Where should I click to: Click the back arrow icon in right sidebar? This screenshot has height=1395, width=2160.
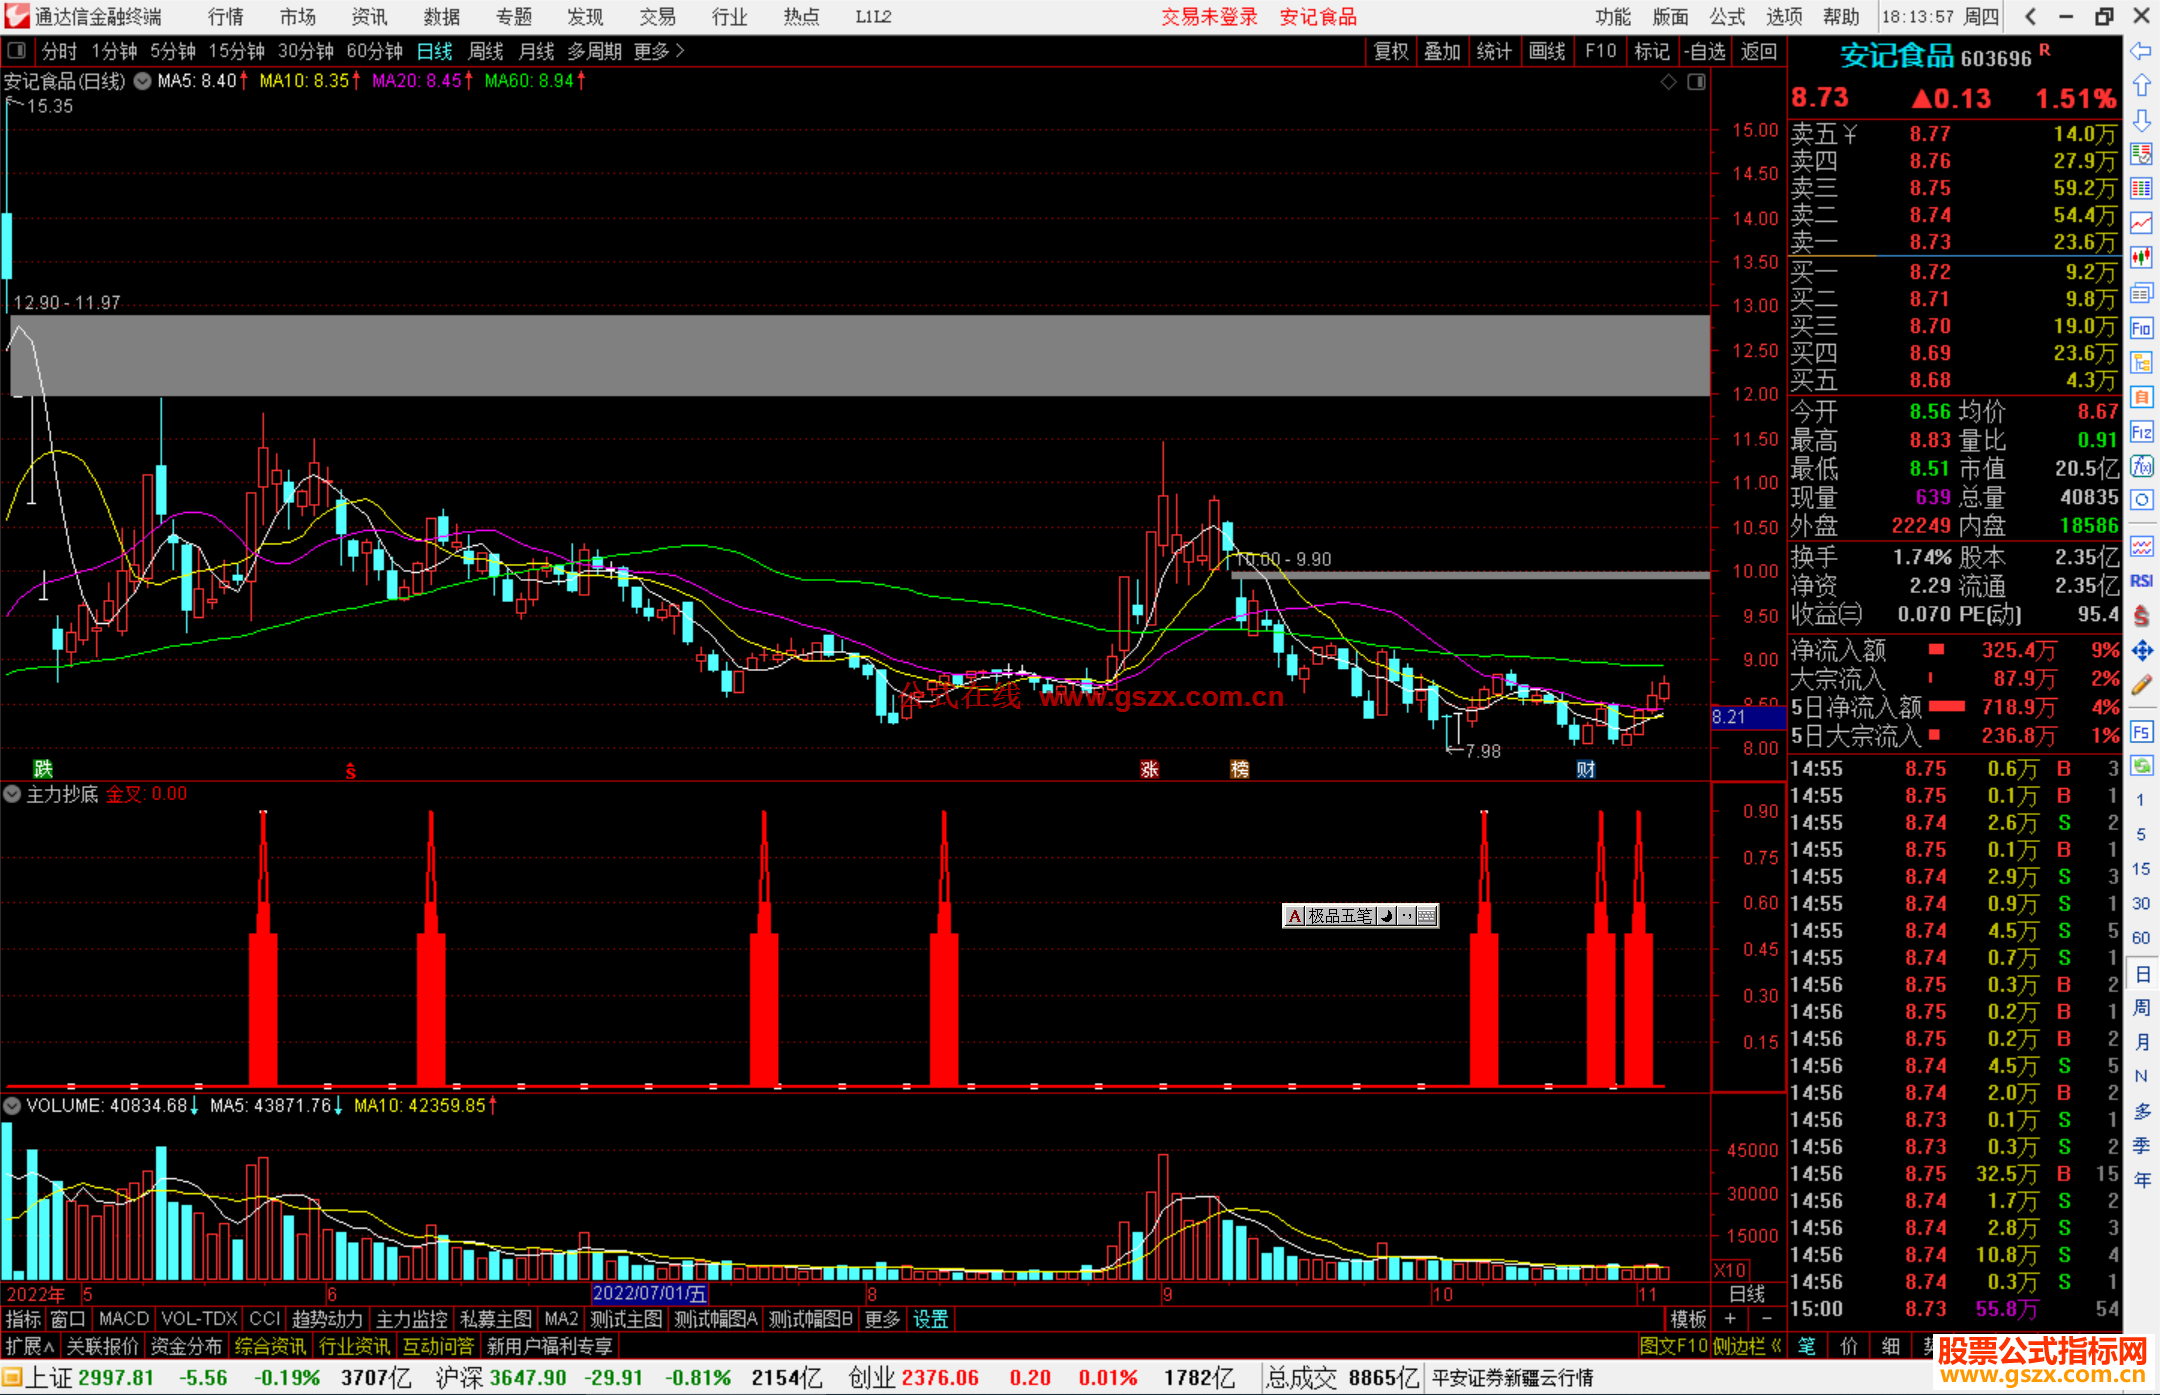coord(2140,51)
